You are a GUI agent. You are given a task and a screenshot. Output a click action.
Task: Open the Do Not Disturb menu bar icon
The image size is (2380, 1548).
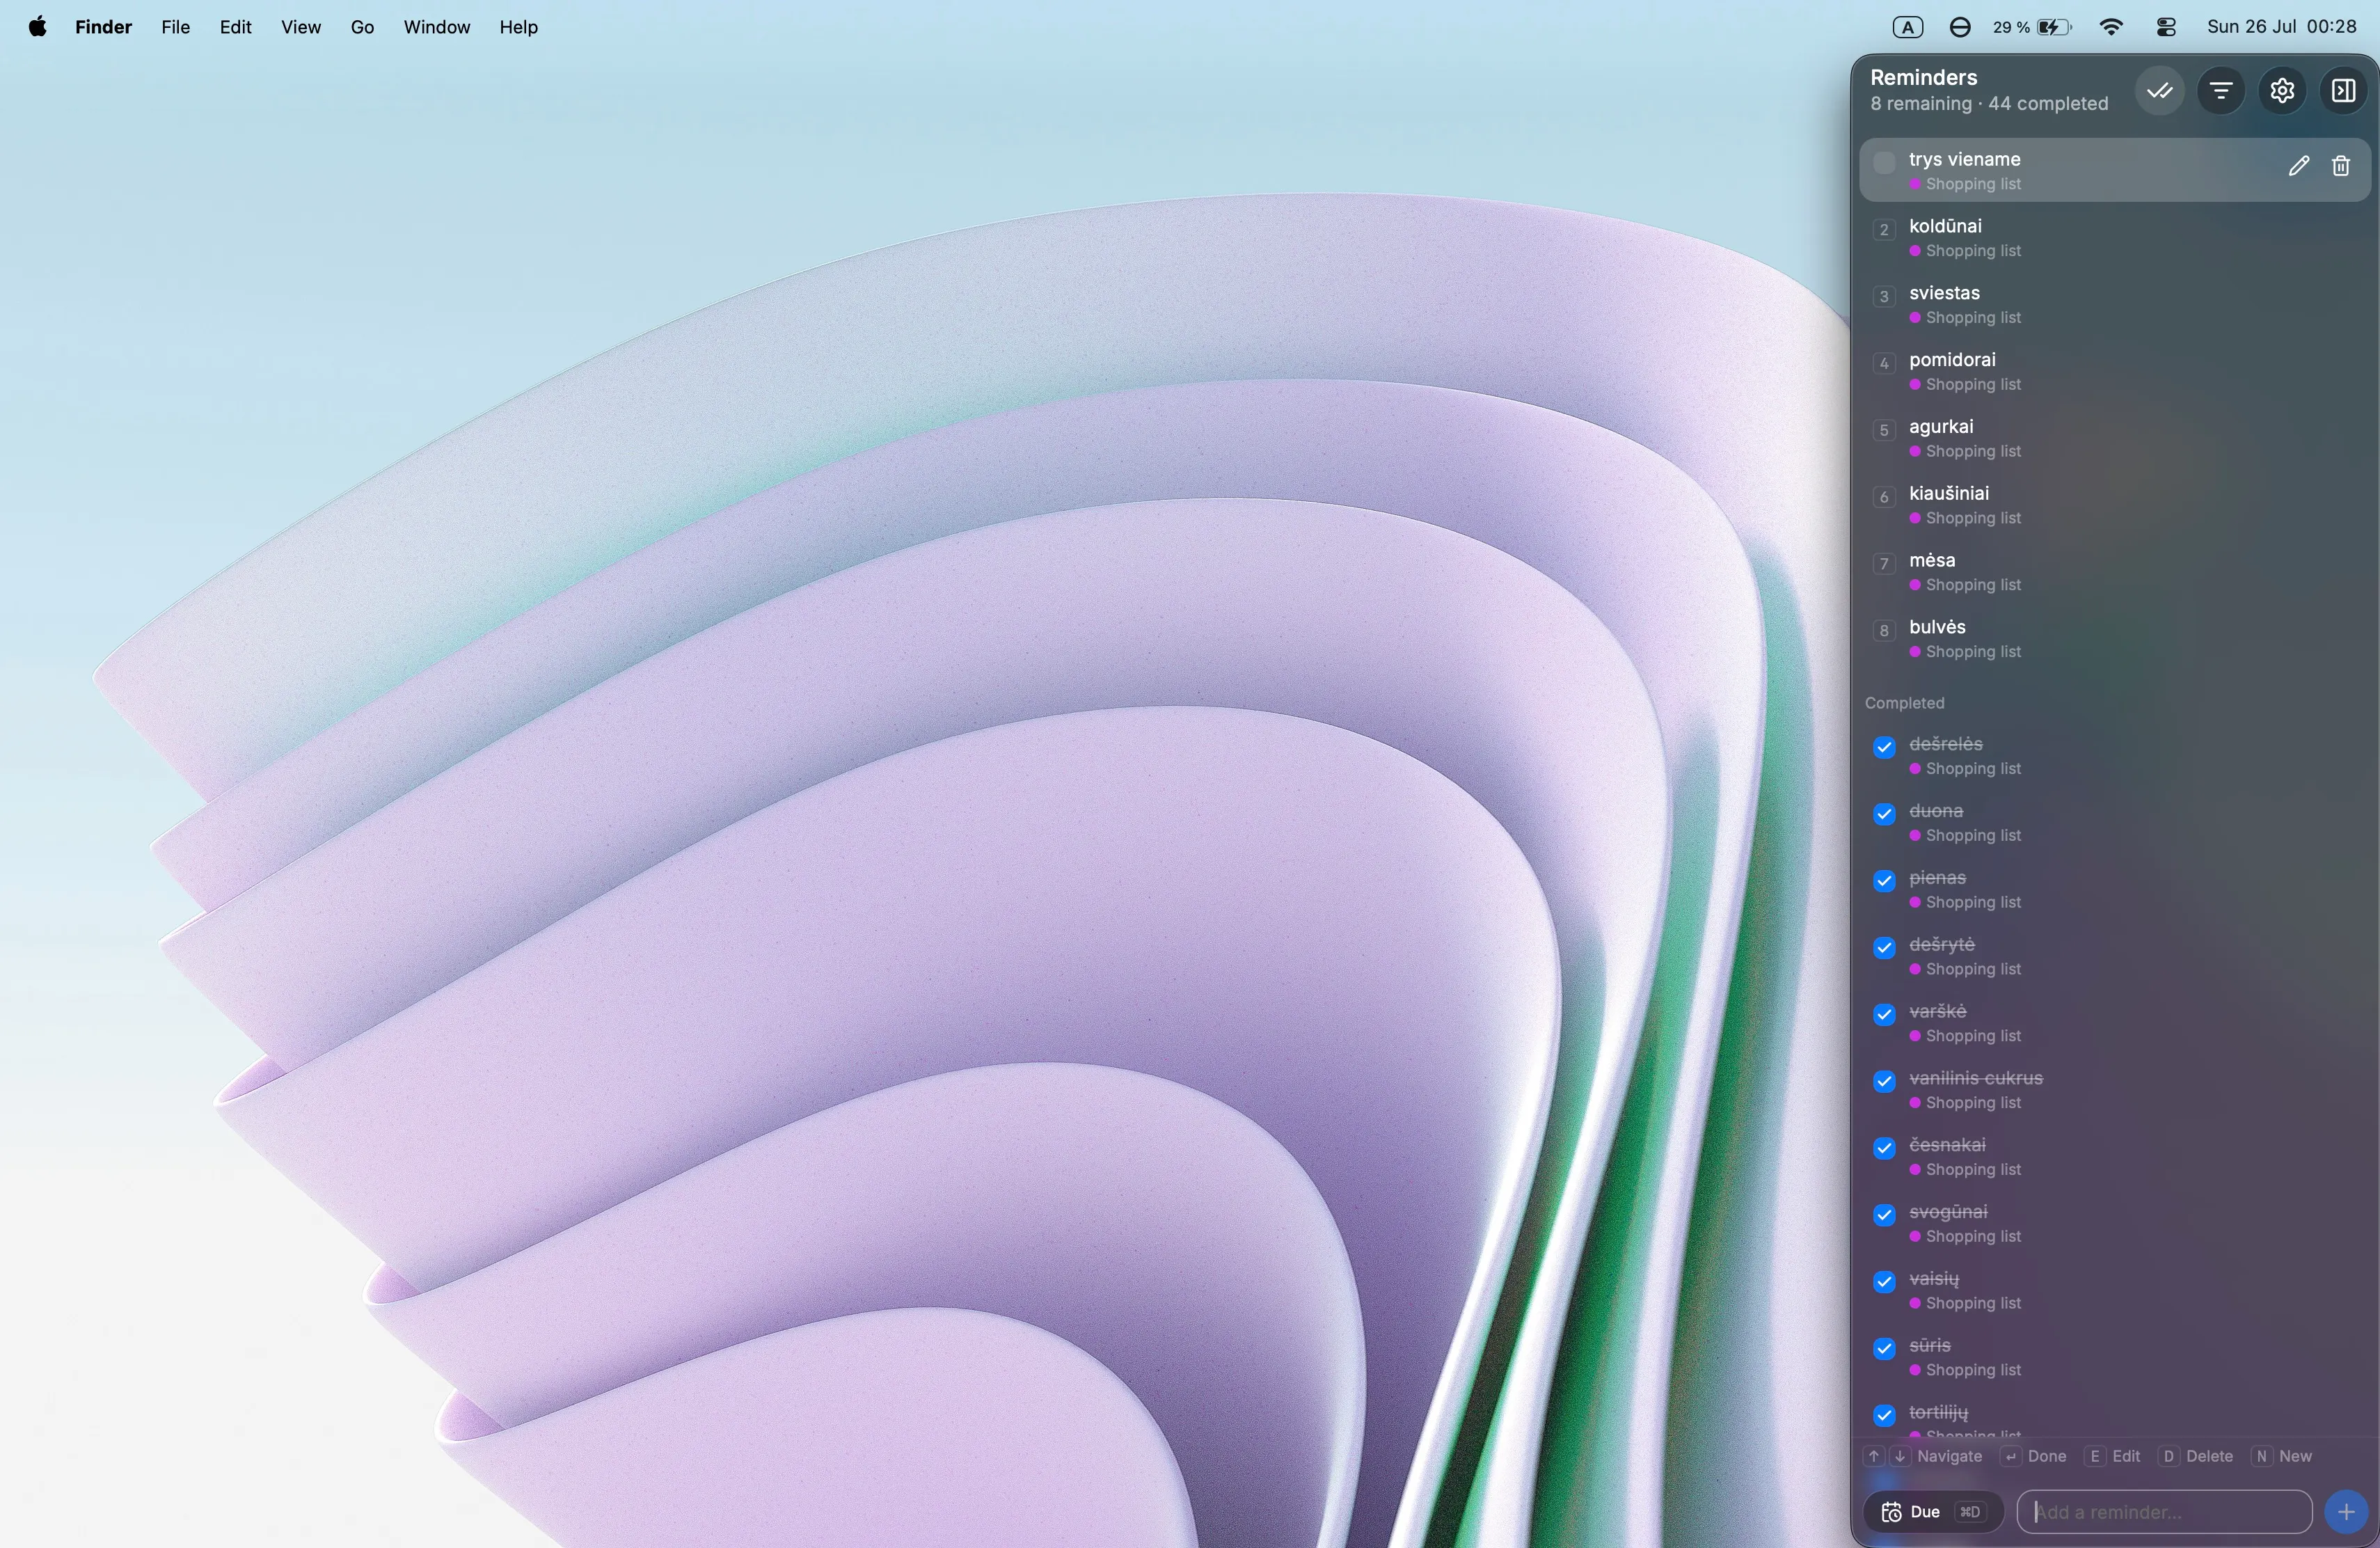pos(1959,27)
